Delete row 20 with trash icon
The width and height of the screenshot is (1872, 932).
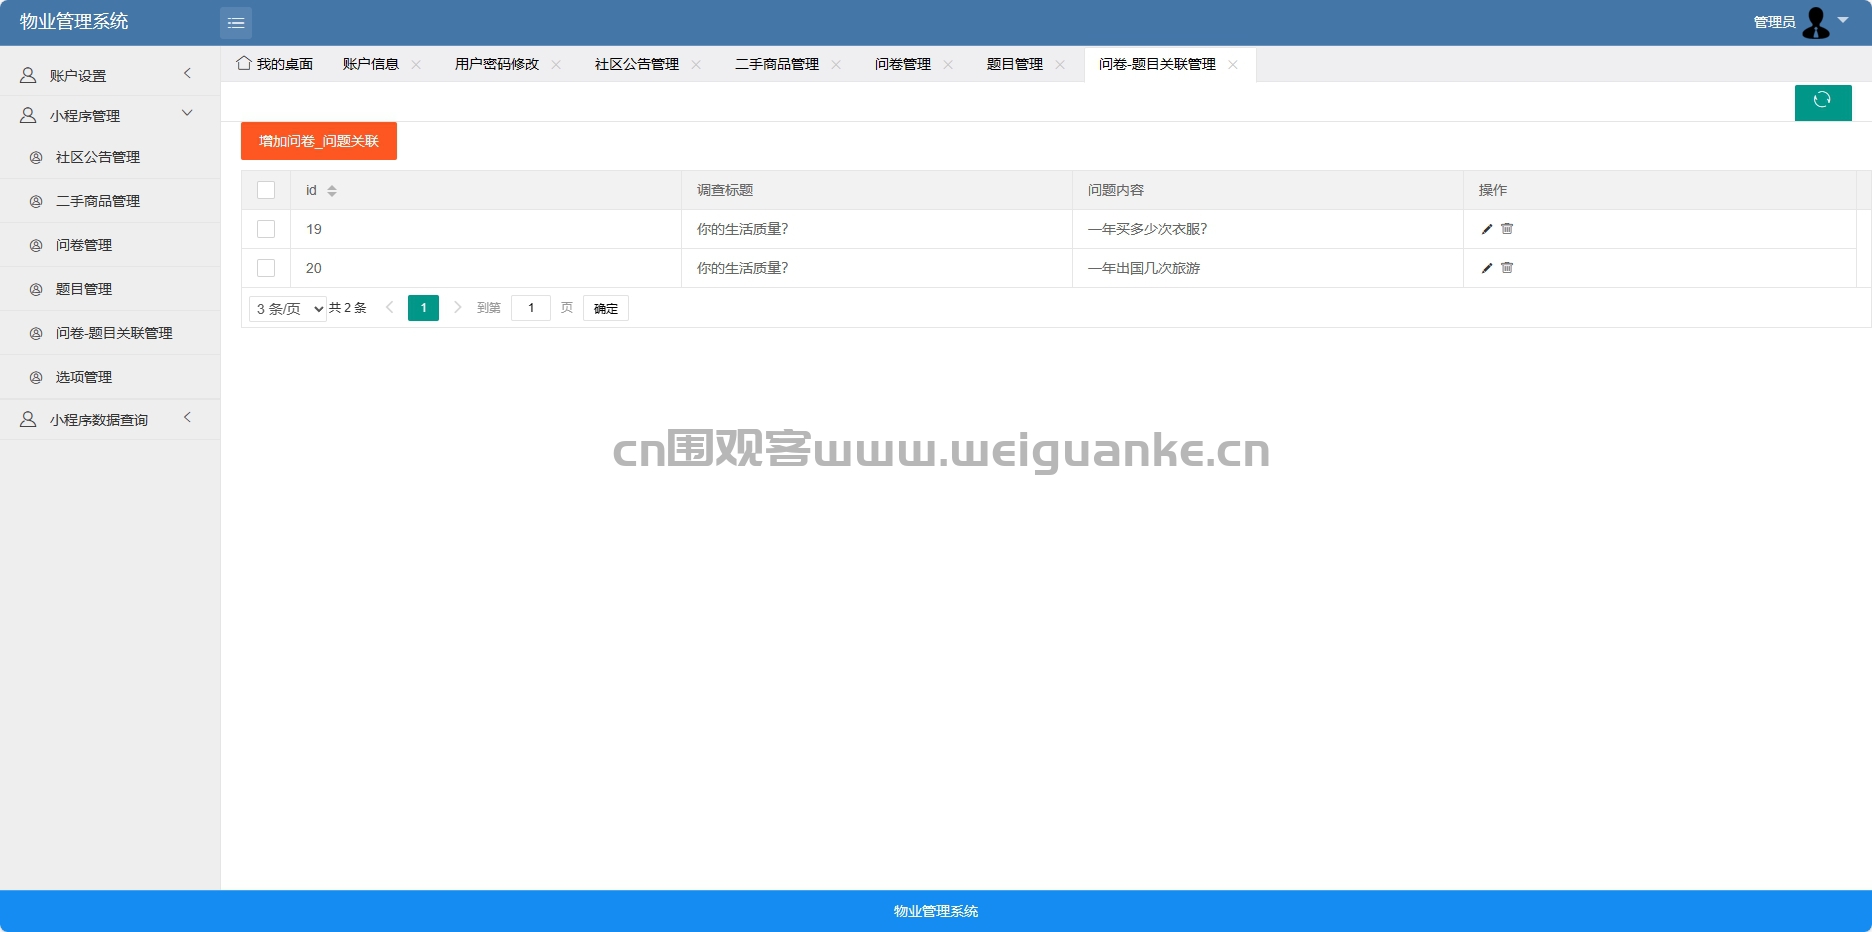click(1507, 268)
